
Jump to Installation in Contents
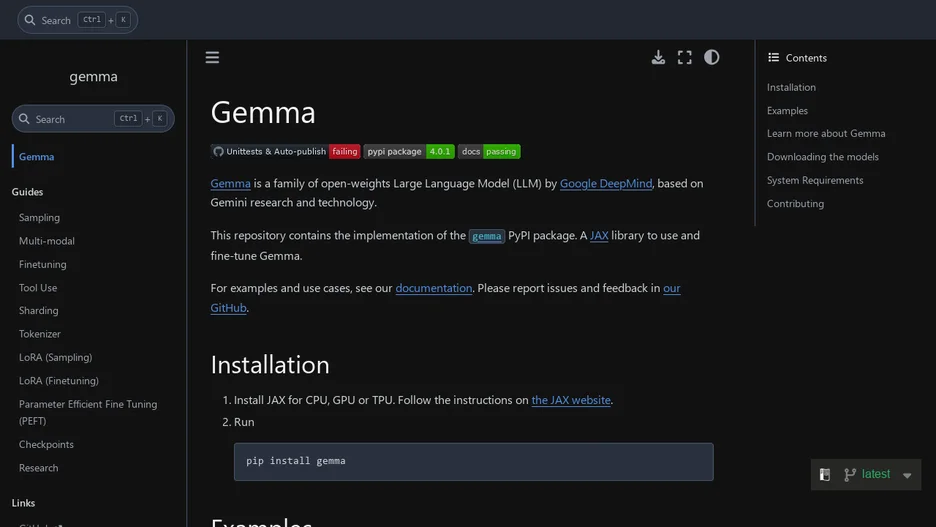tap(791, 87)
